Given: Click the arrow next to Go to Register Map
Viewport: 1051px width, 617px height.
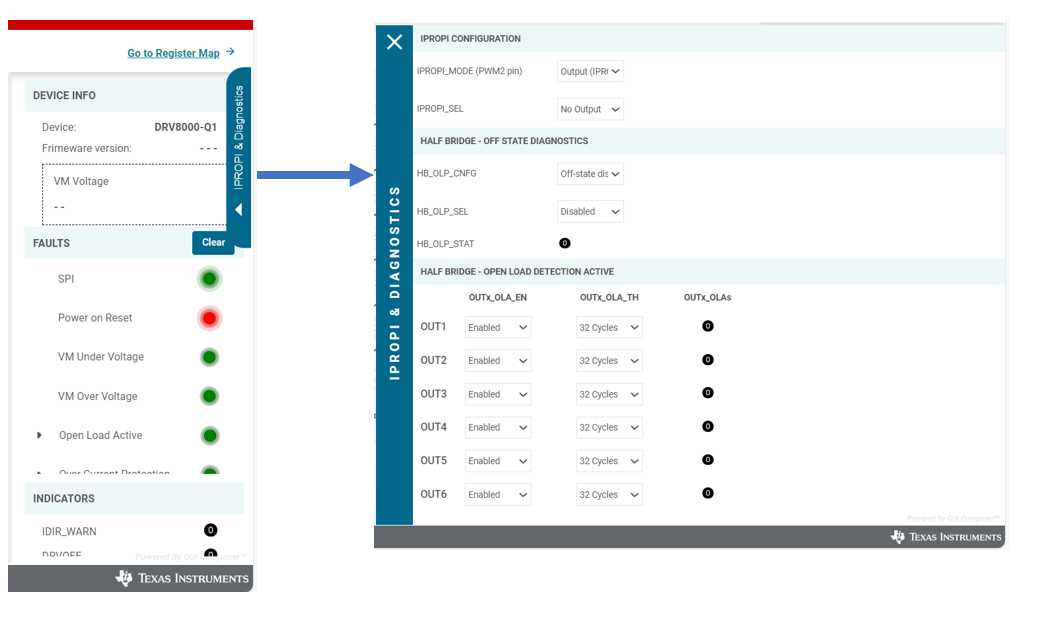Looking at the screenshot, I should point(231,52).
